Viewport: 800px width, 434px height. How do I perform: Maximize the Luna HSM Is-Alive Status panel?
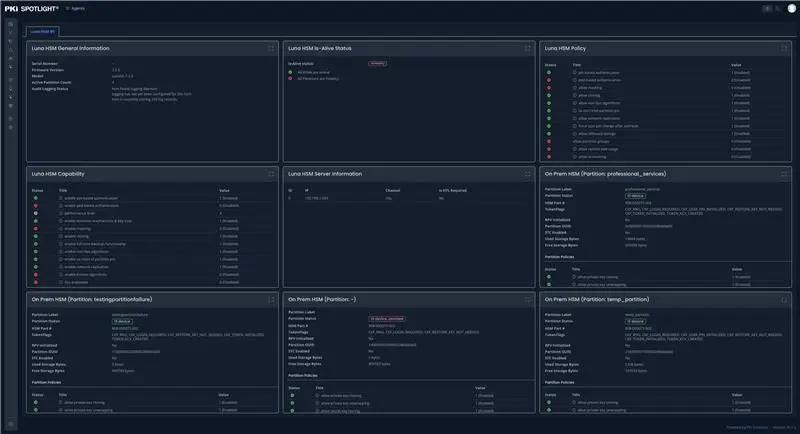(528, 48)
